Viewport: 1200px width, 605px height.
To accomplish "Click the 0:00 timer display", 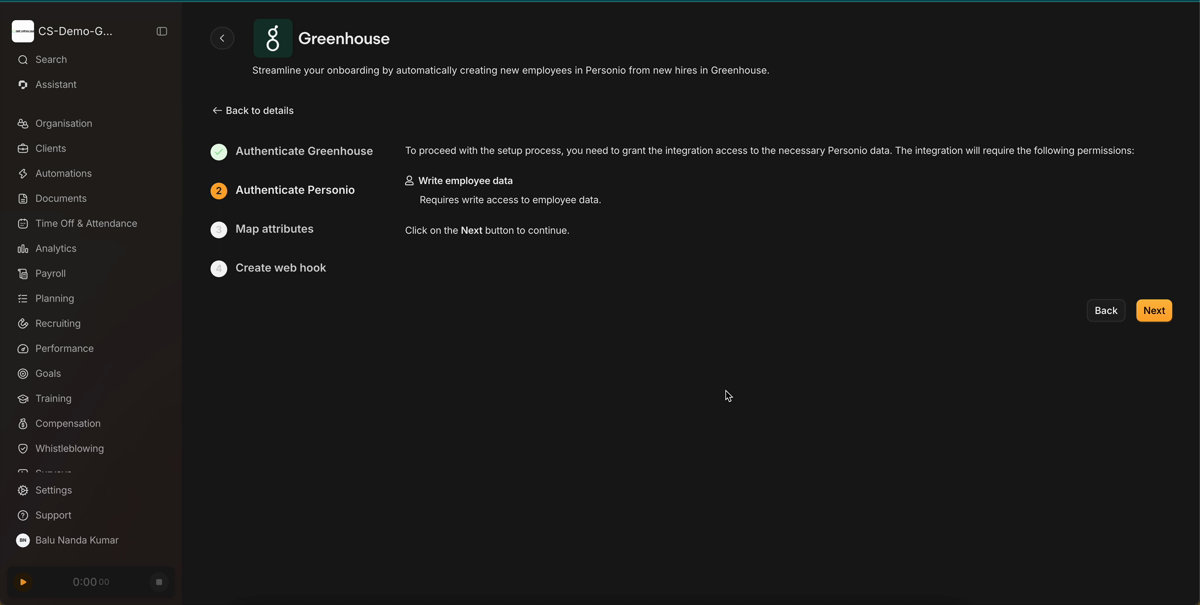I will pos(91,582).
